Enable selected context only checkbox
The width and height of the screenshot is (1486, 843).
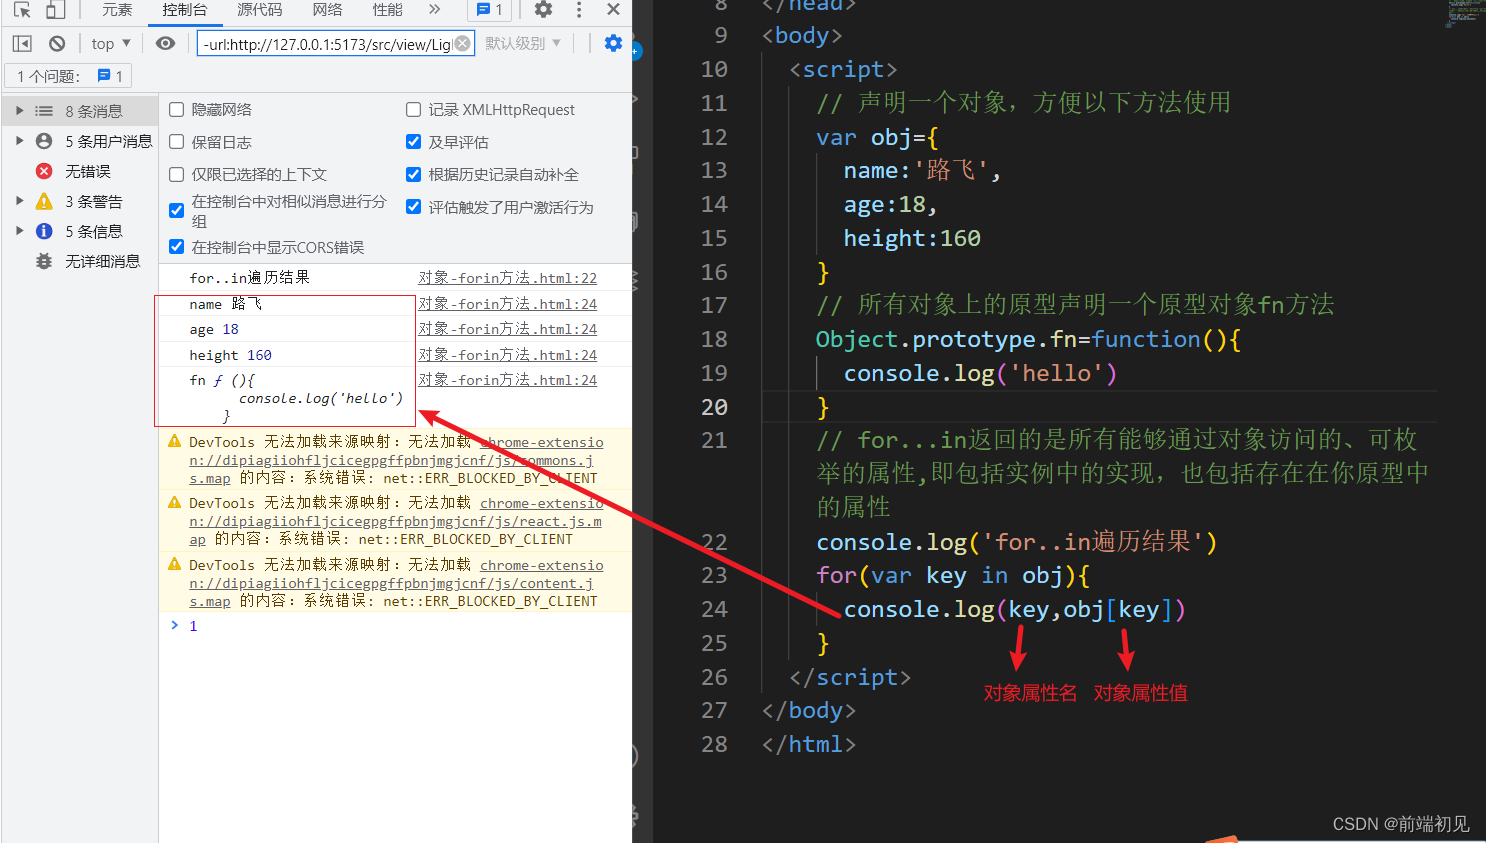pos(177,174)
